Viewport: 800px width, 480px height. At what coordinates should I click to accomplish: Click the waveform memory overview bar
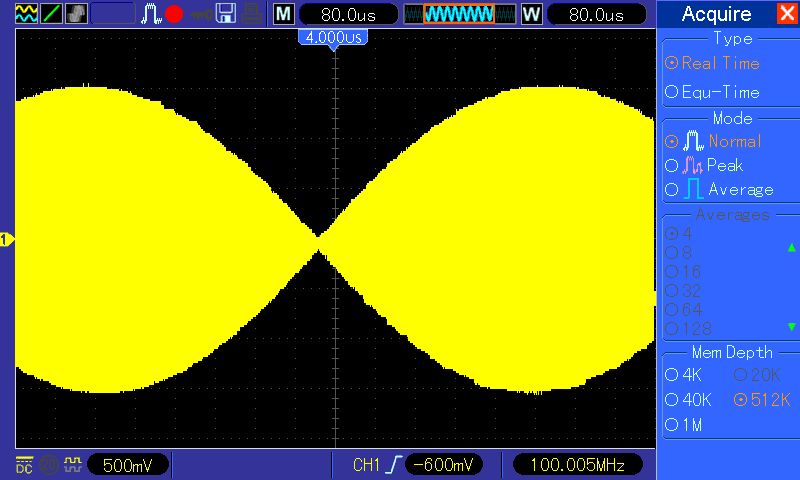click(x=459, y=14)
